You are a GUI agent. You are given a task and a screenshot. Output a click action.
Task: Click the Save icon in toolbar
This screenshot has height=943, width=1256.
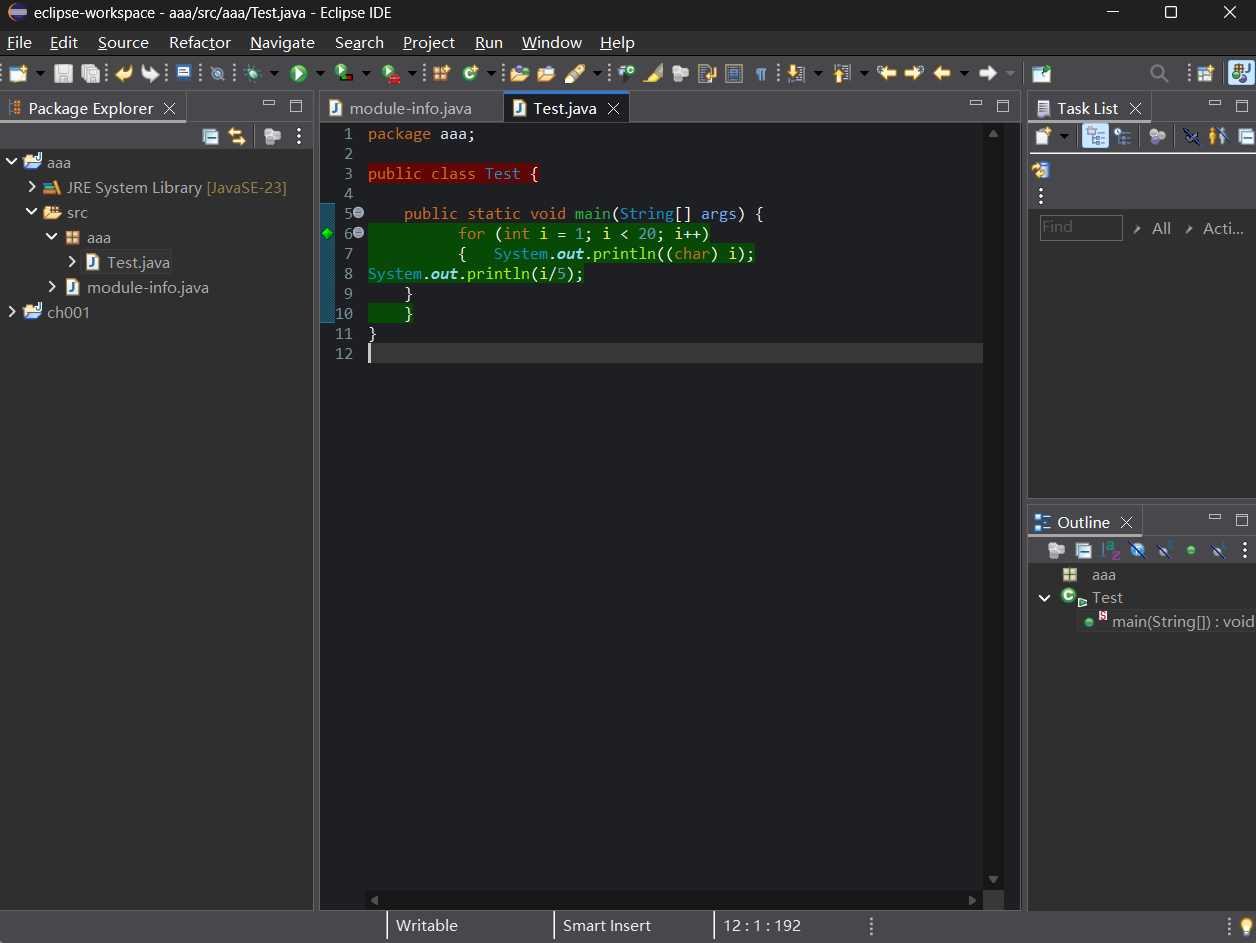coord(63,73)
